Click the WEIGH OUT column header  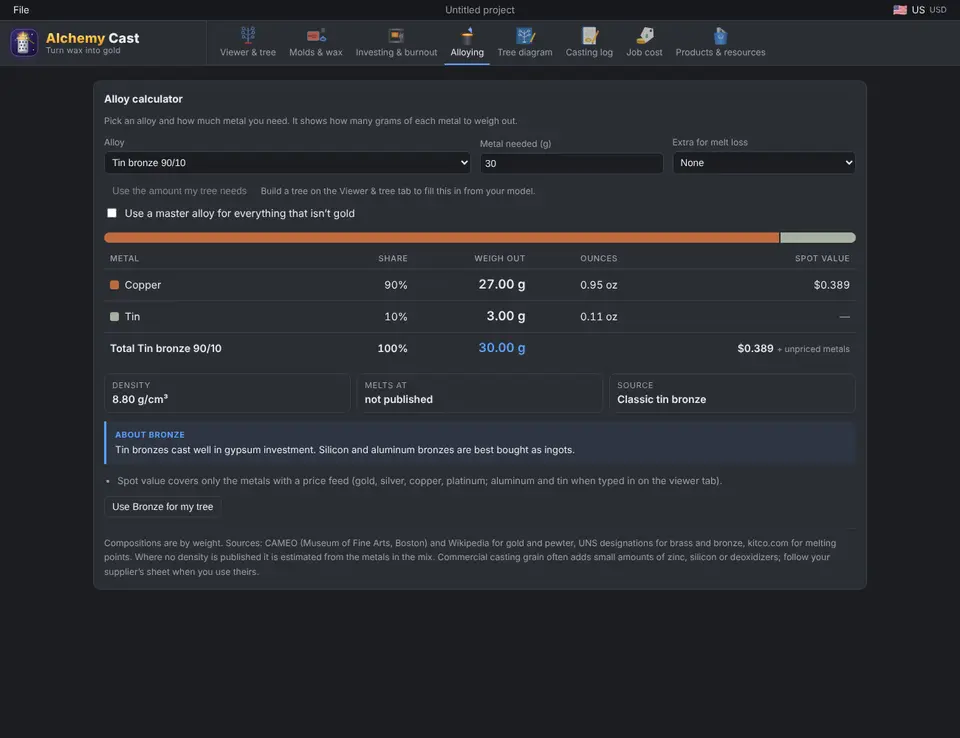pos(500,258)
